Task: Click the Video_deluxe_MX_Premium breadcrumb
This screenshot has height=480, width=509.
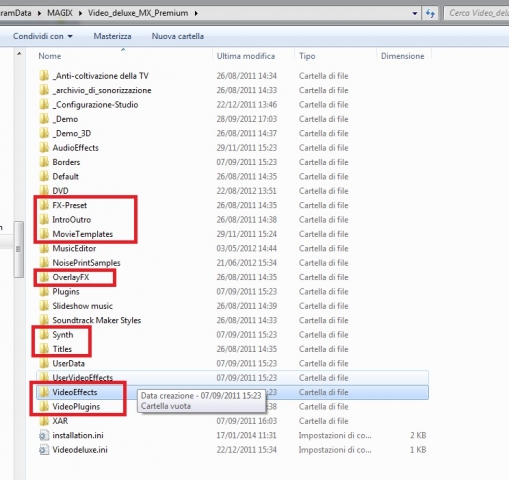Action: pos(138,13)
